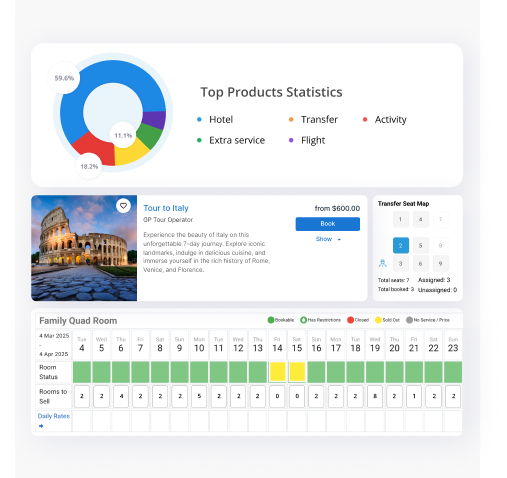Viewport: 507px width, 478px height.
Task: Click the Mon 17 date column header
Action: click(336, 345)
